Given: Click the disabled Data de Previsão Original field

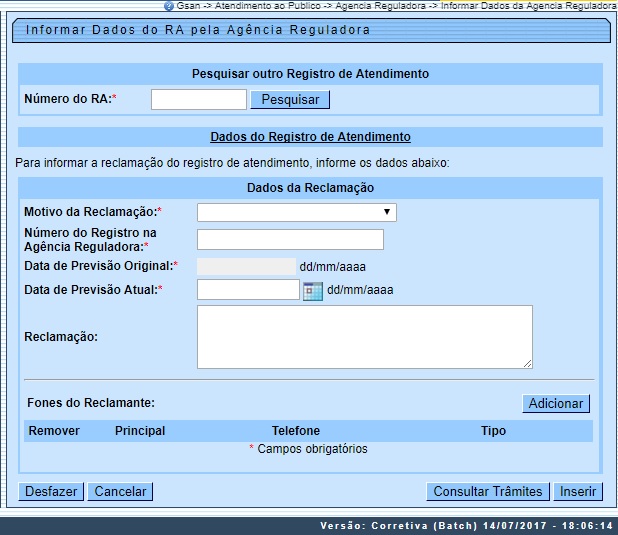Looking at the screenshot, I should [x=246, y=266].
